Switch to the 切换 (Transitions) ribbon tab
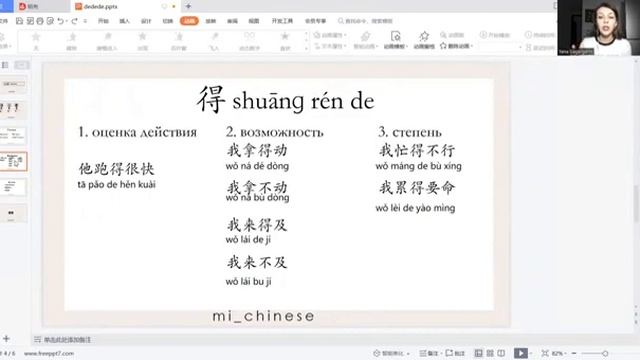This screenshot has height=360, width=640. point(168,21)
